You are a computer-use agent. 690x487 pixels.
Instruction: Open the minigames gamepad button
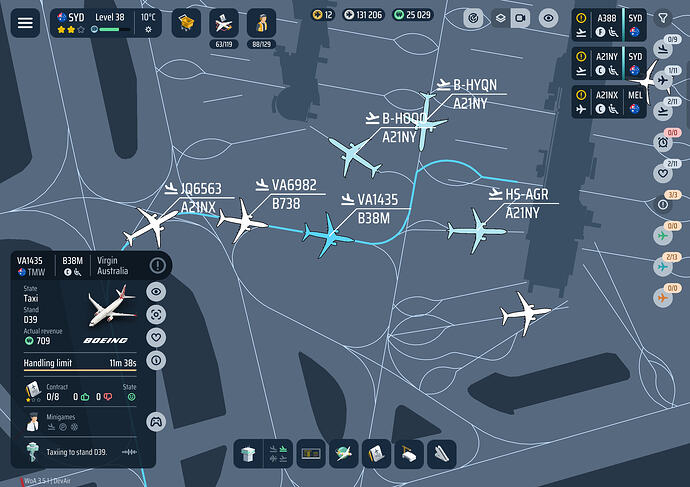point(156,422)
